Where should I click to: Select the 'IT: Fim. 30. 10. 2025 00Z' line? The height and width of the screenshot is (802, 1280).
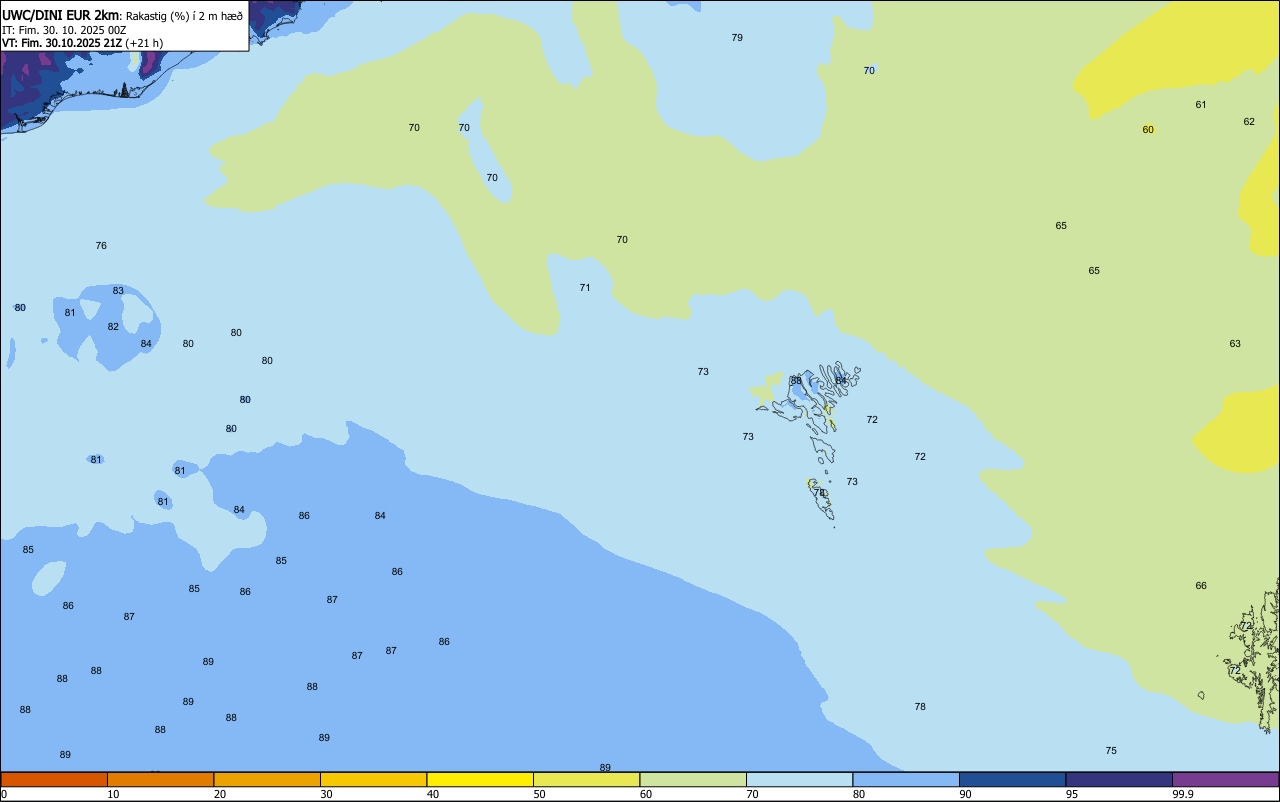64,30
